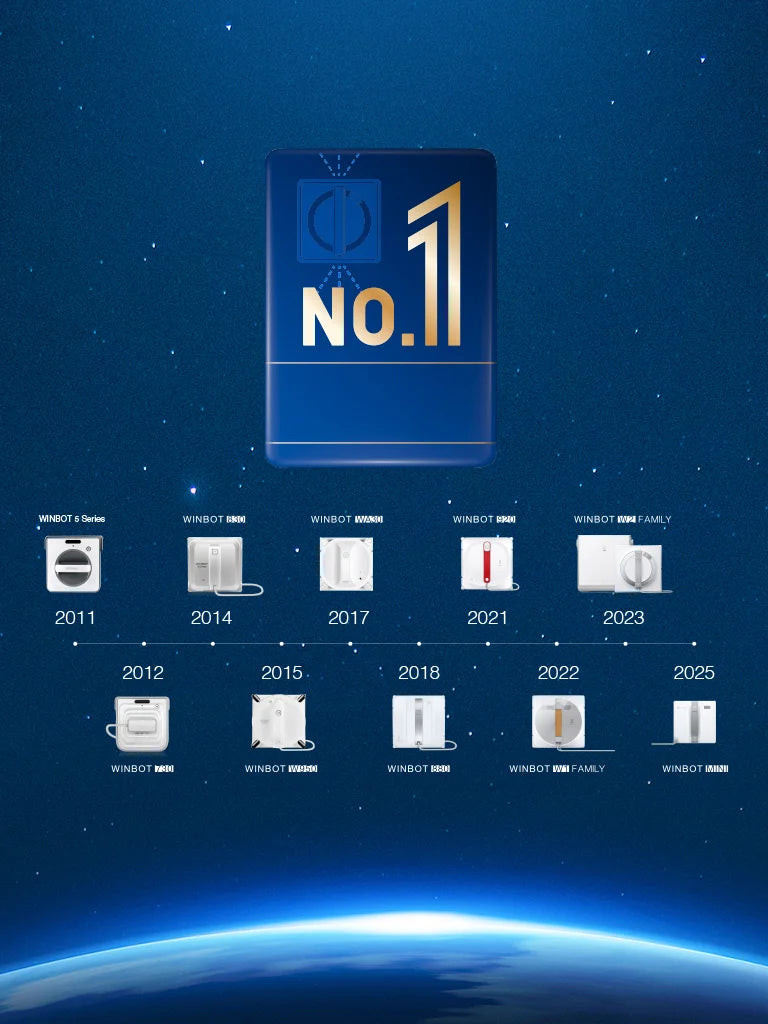
Task: Click the WINBOT W2 FAMILY text label
Action: pyautogui.click(x=622, y=520)
